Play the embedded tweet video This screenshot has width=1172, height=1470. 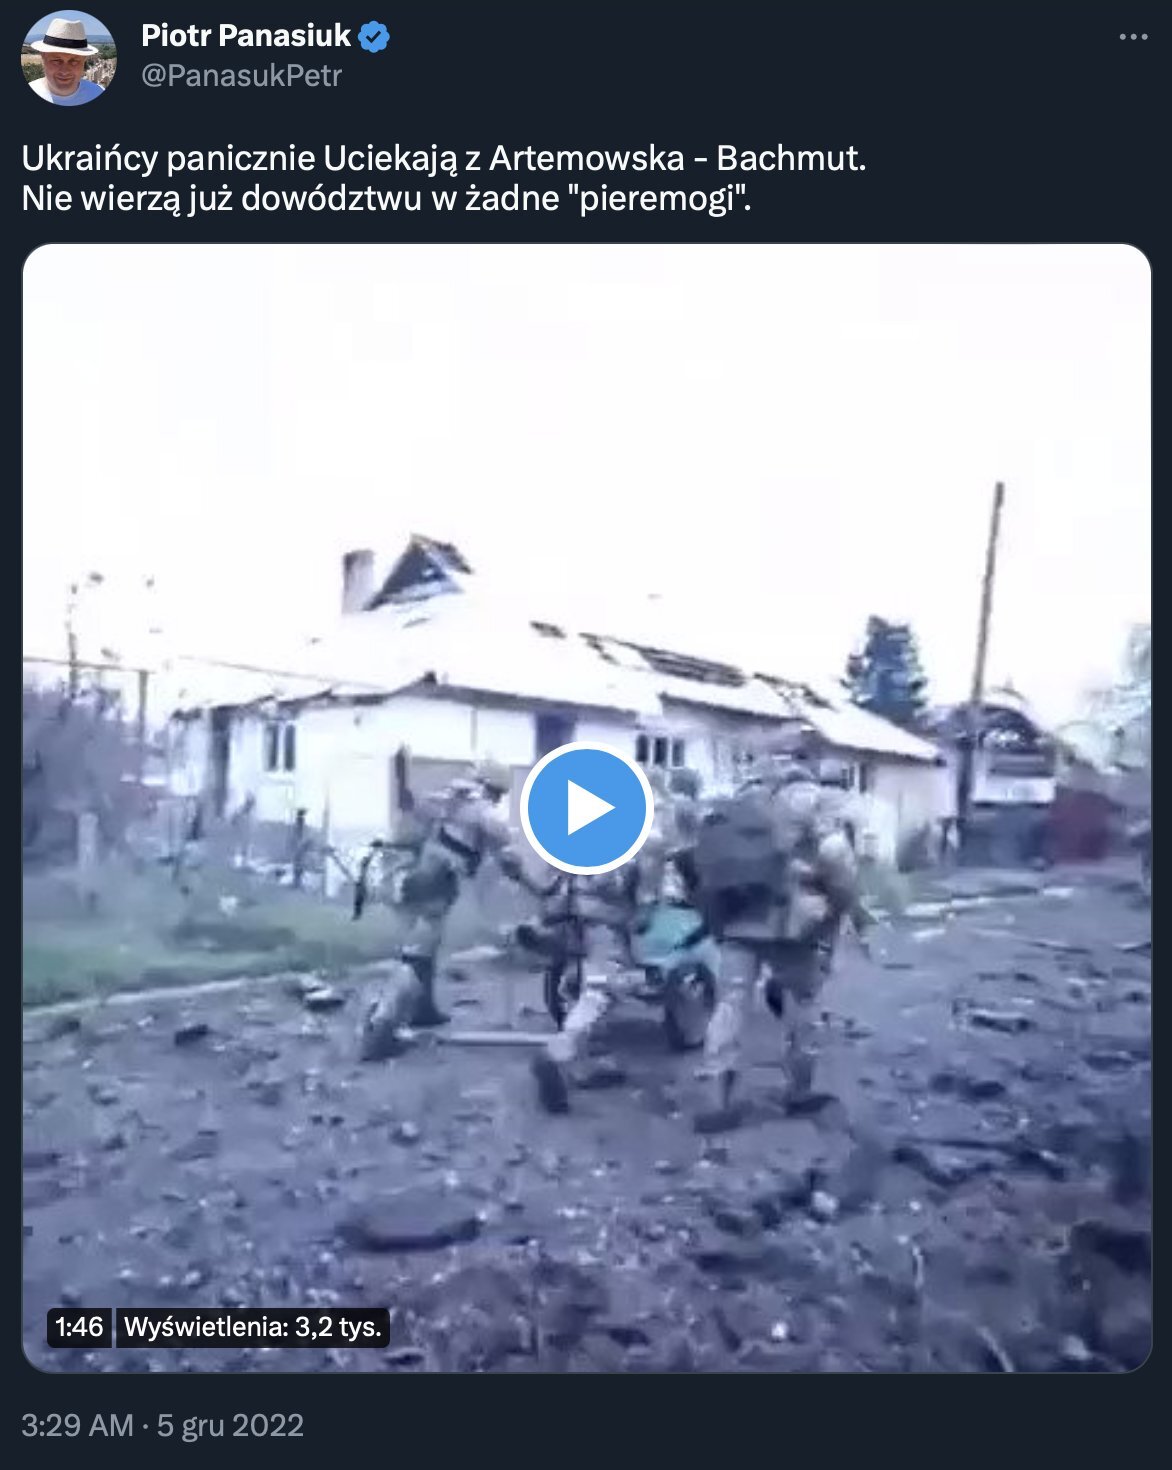[x=586, y=808]
